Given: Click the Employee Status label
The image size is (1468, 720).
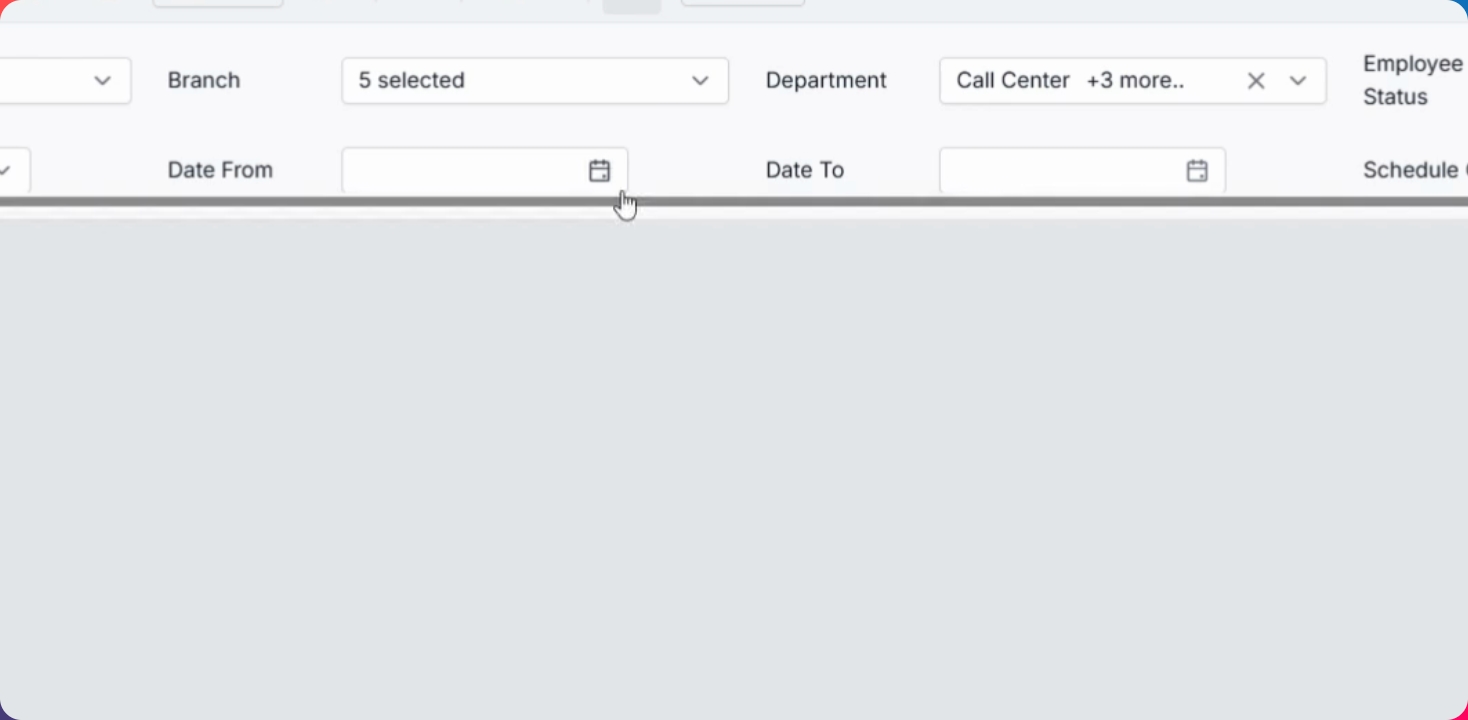Looking at the screenshot, I should coord(1412,80).
